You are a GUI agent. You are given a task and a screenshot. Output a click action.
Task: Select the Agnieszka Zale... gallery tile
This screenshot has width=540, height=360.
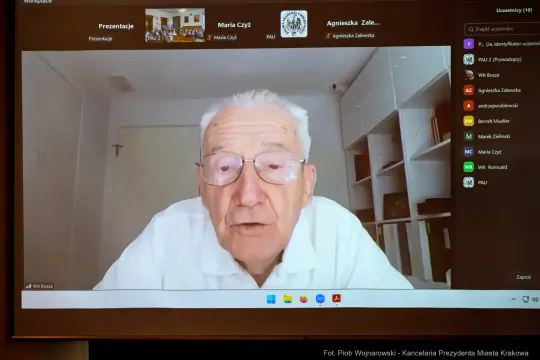(x=353, y=23)
